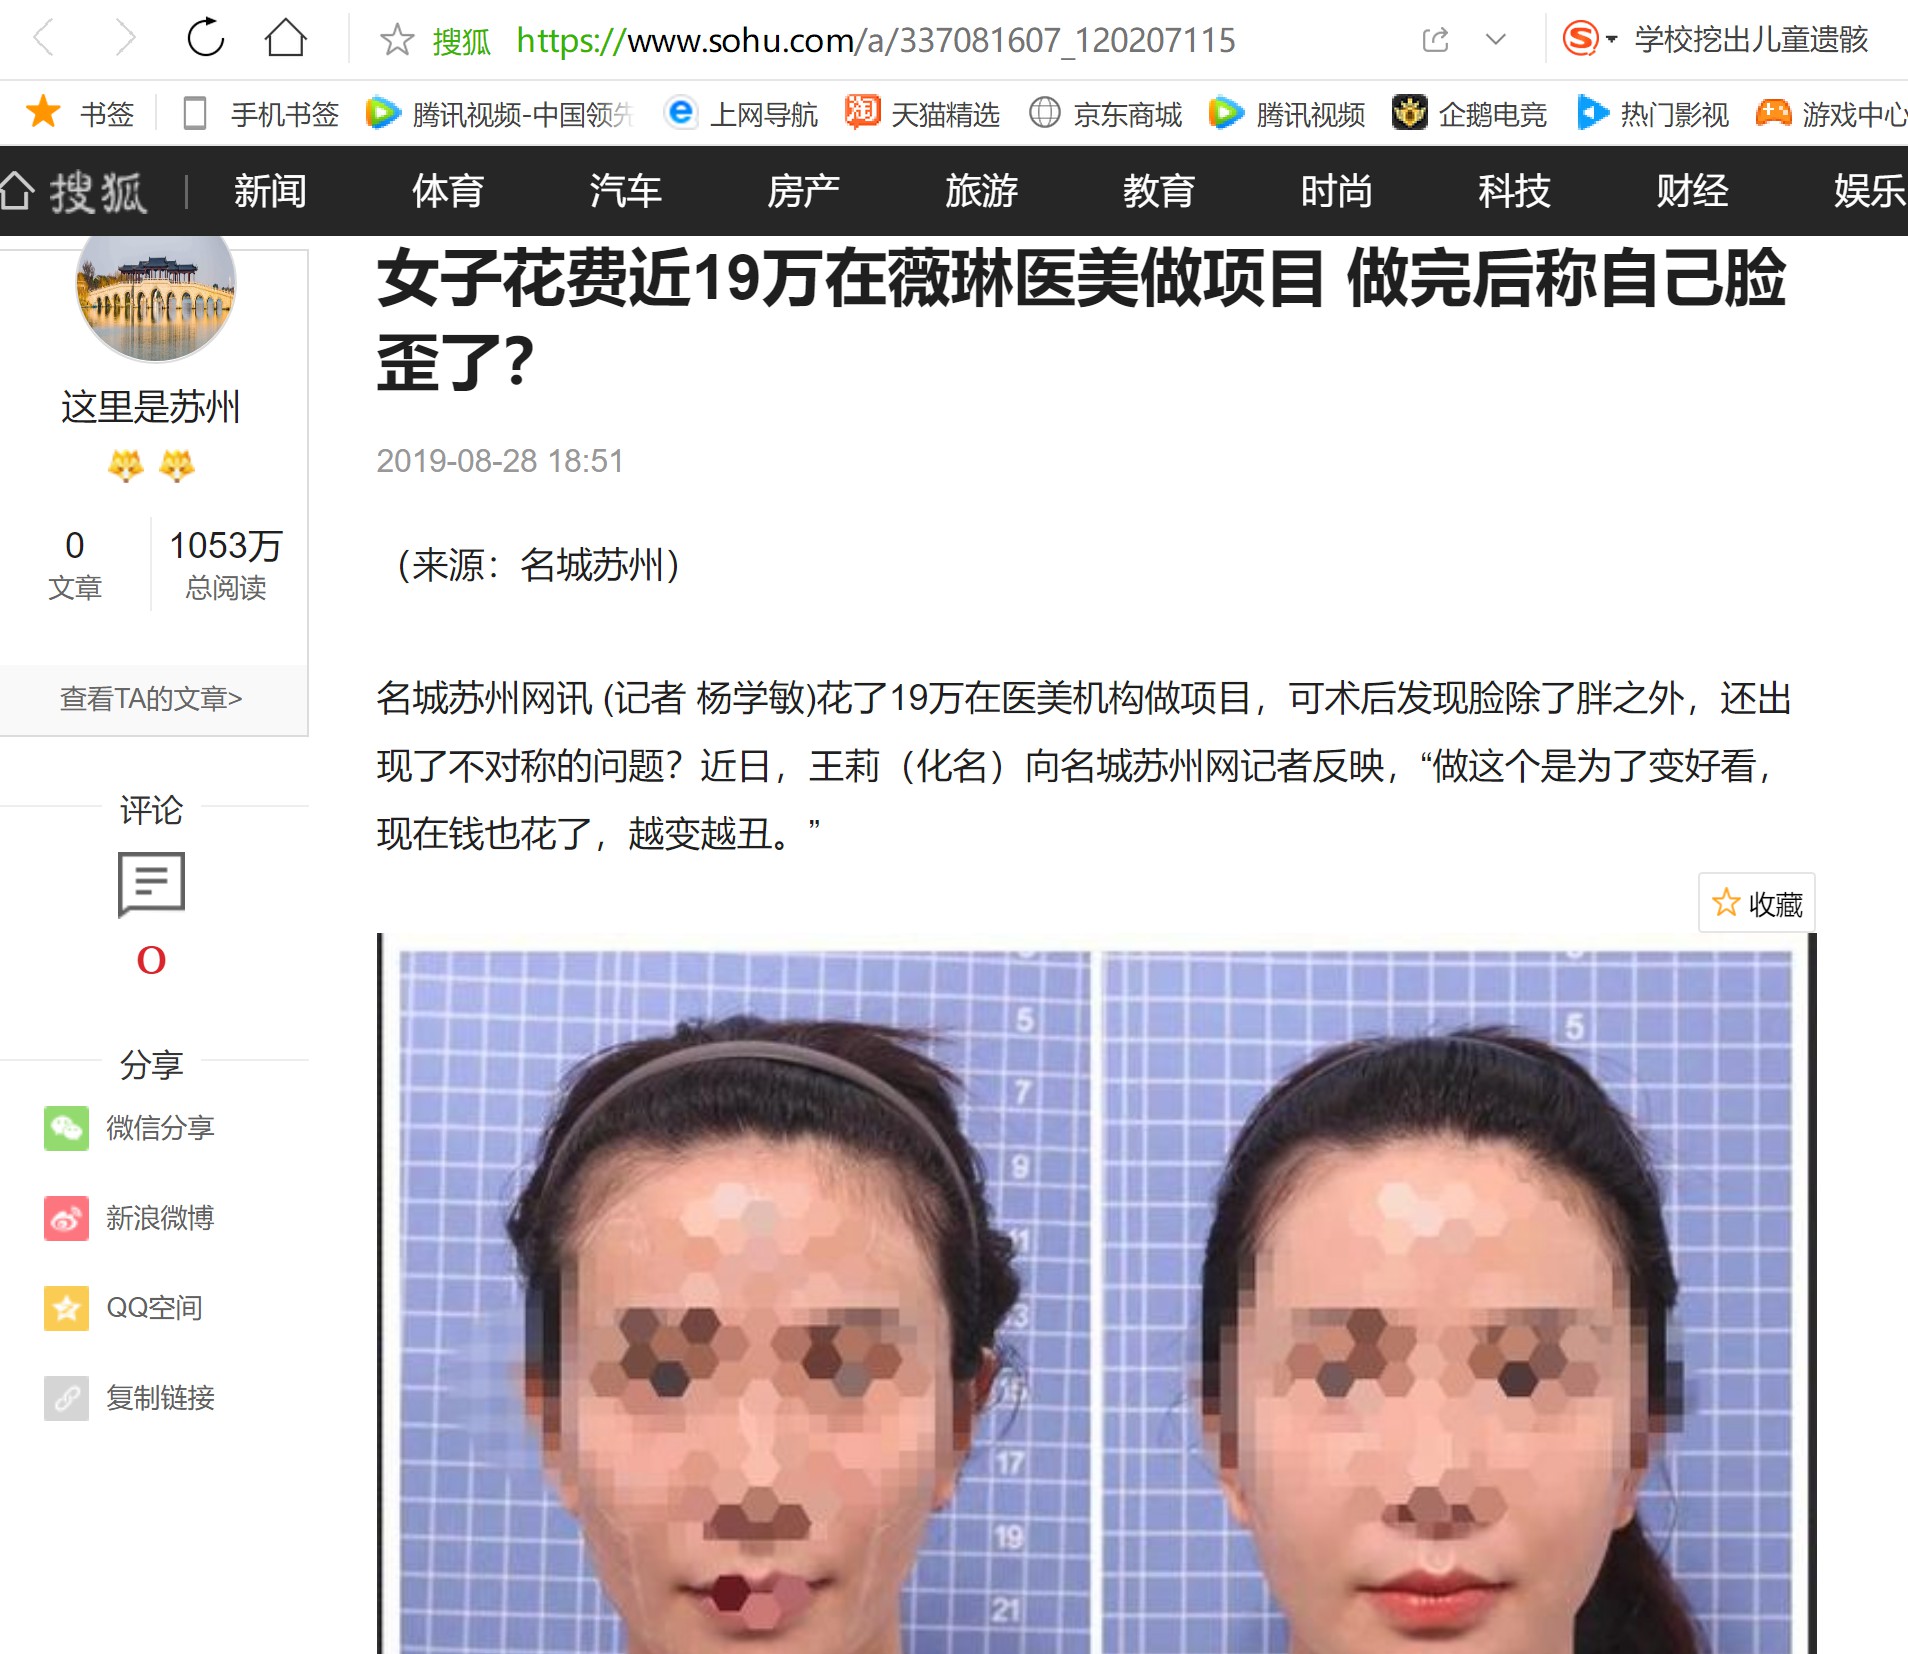Click the Sina Weibo share icon

coord(66,1218)
